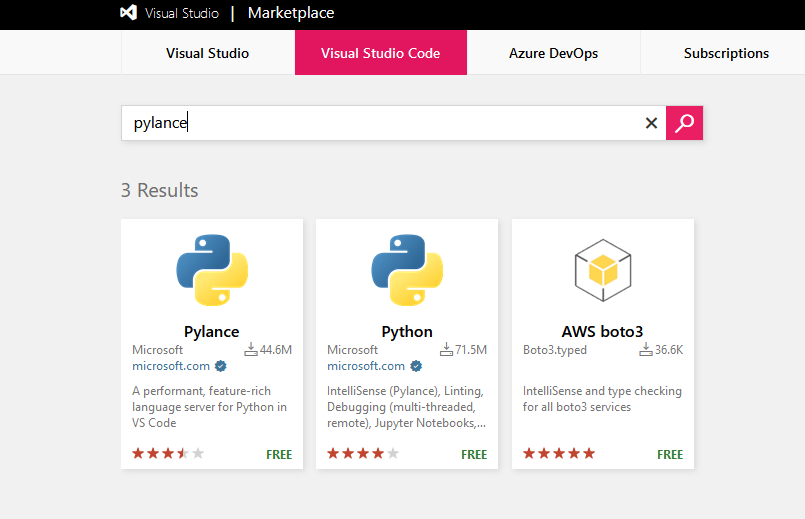
Task: Click Microsoft publisher on Python card
Action: (x=352, y=350)
